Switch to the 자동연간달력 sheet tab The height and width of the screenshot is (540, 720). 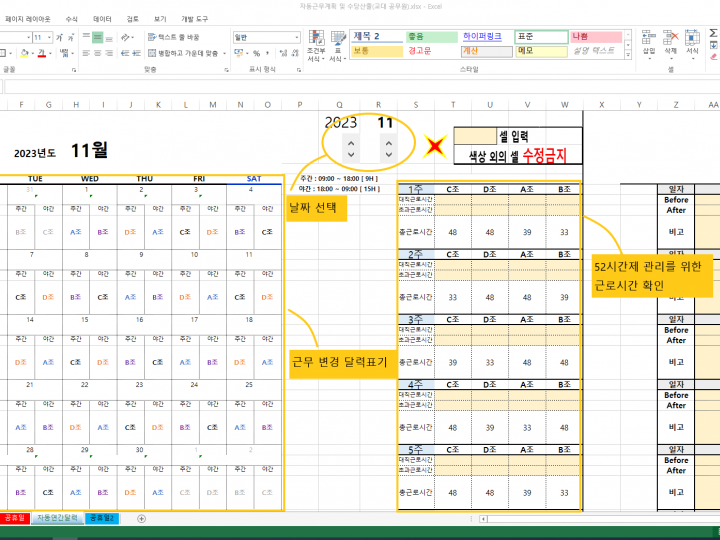60,518
